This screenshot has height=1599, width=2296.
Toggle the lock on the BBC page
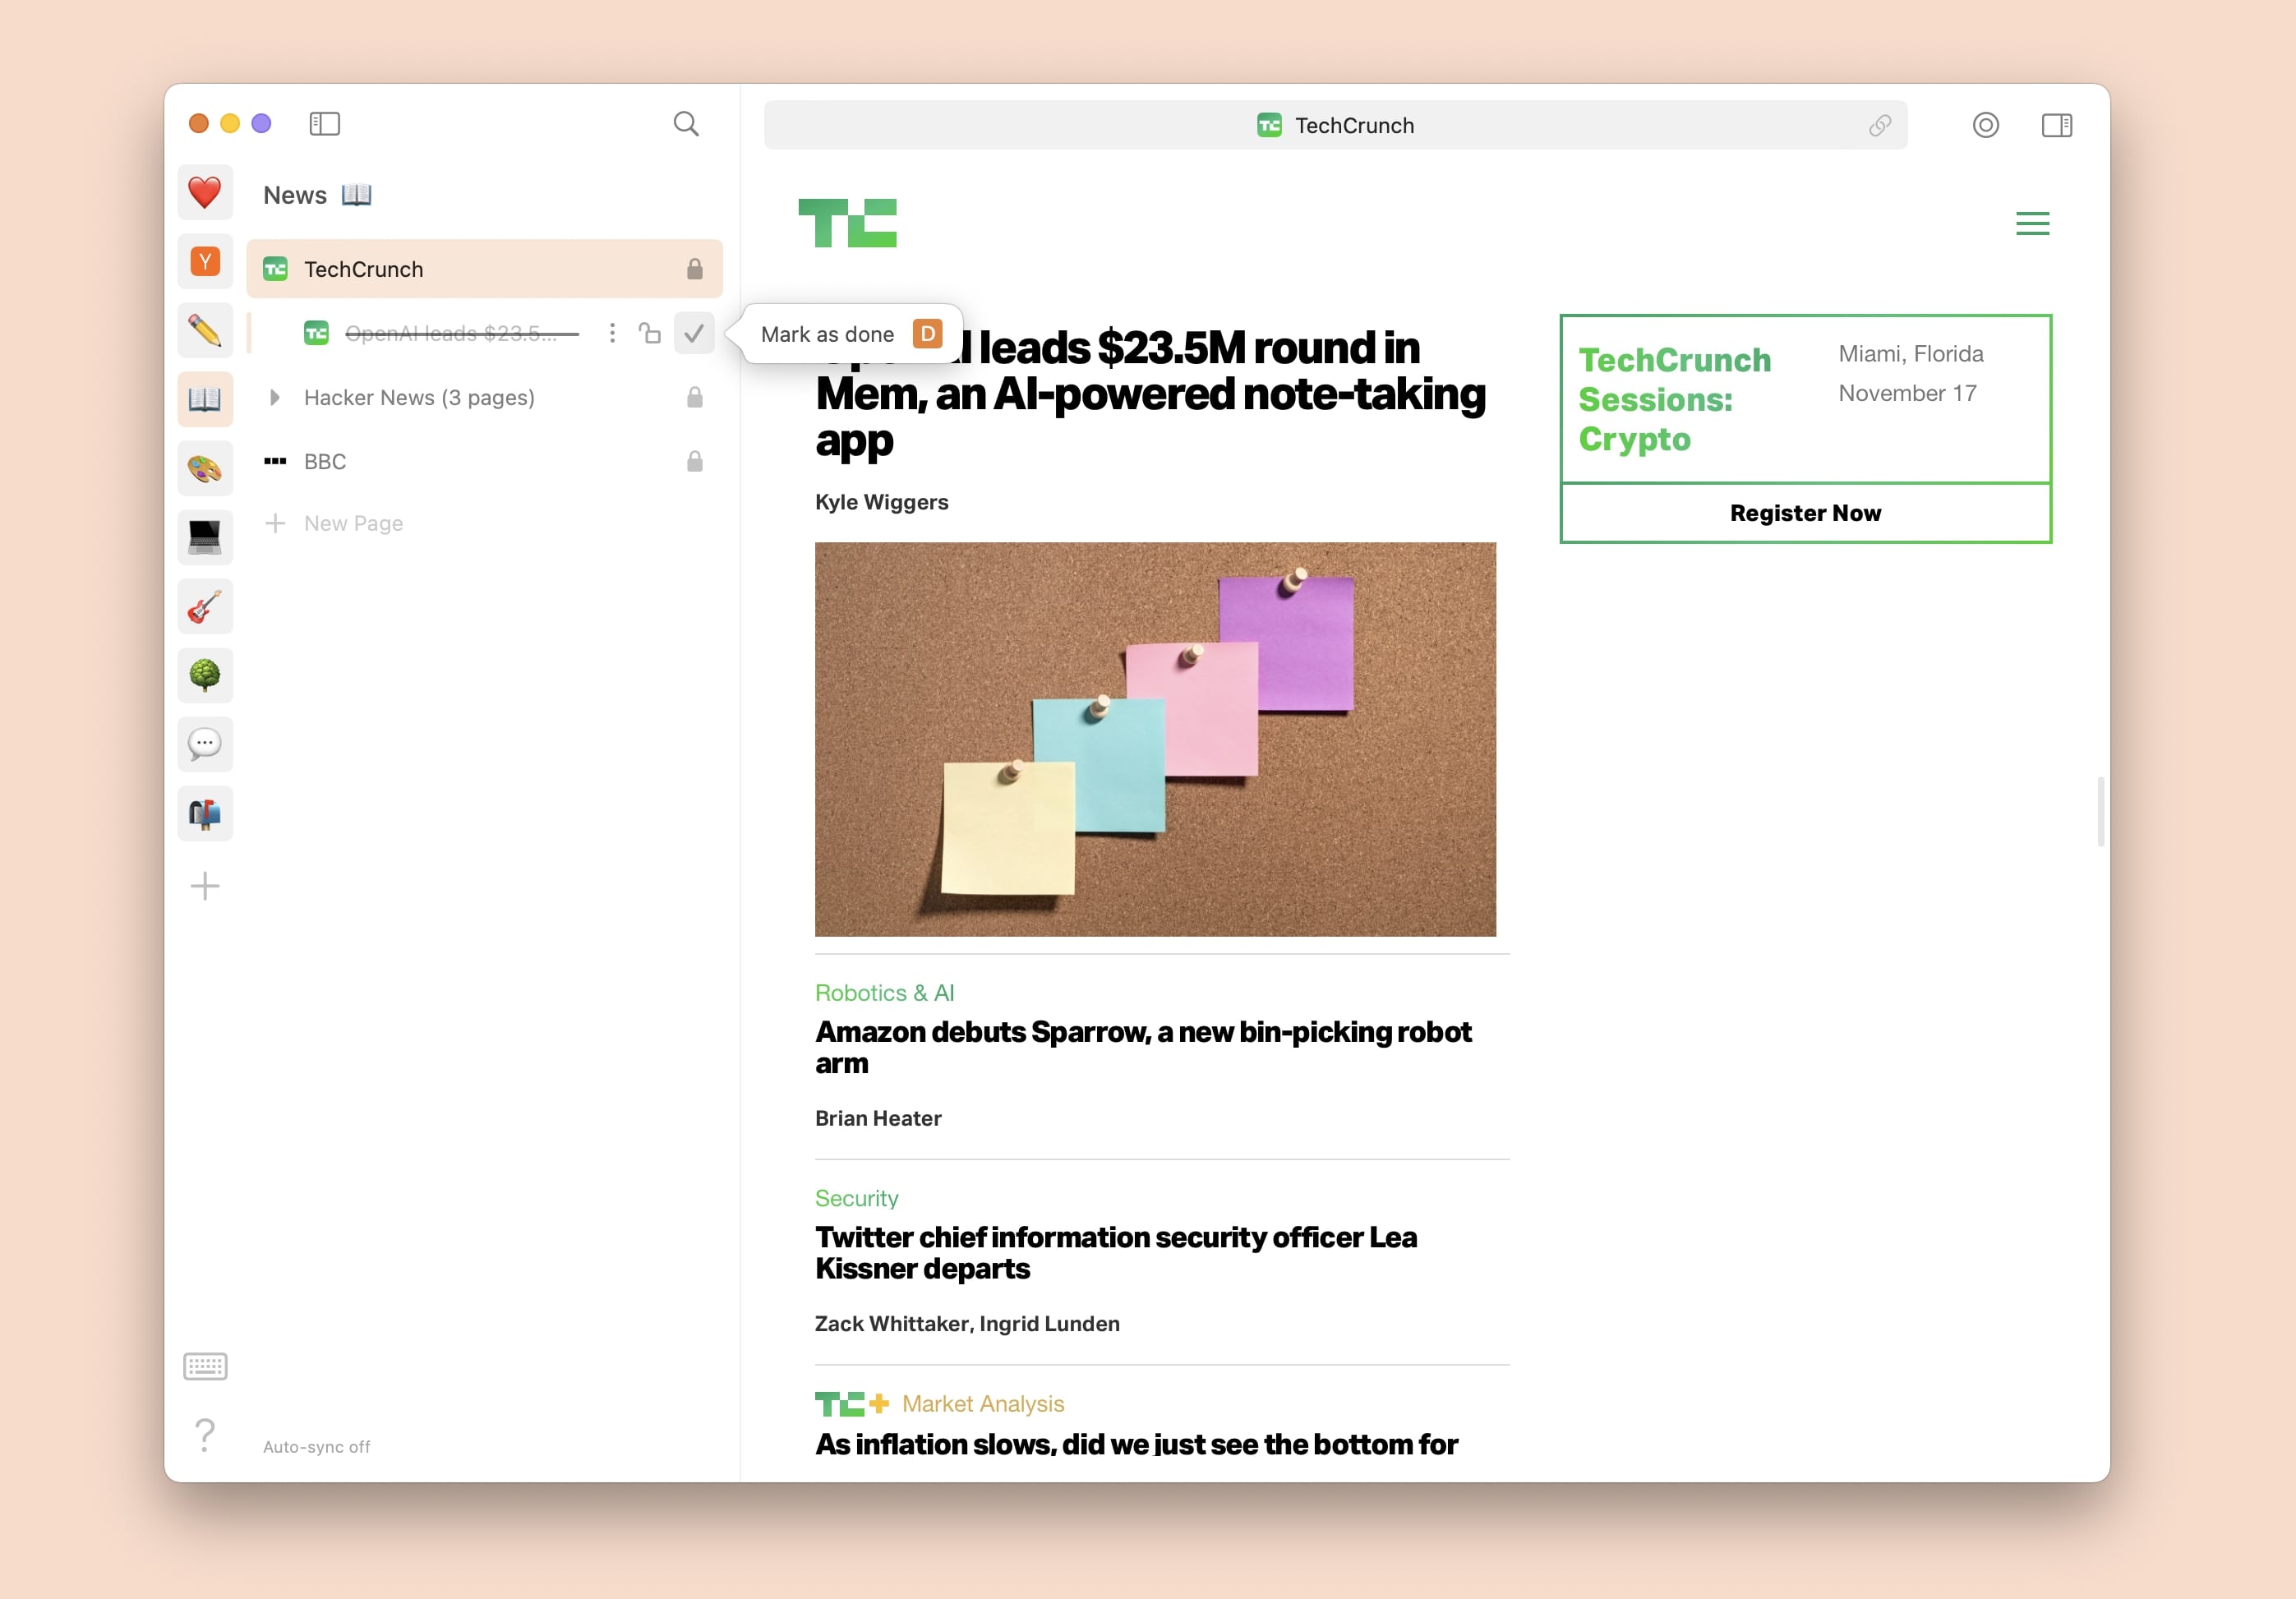click(694, 461)
